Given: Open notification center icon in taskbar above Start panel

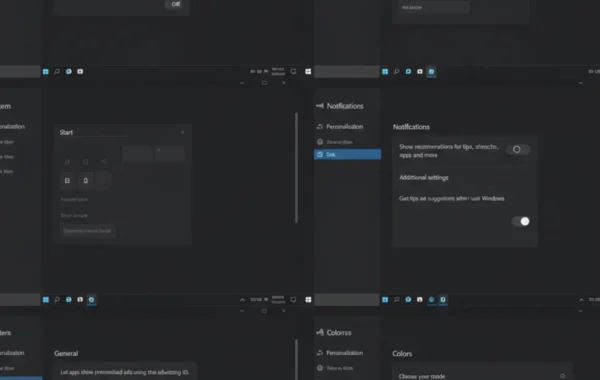Looking at the screenshot, I should pyautogui.click(x=293, y=72).
